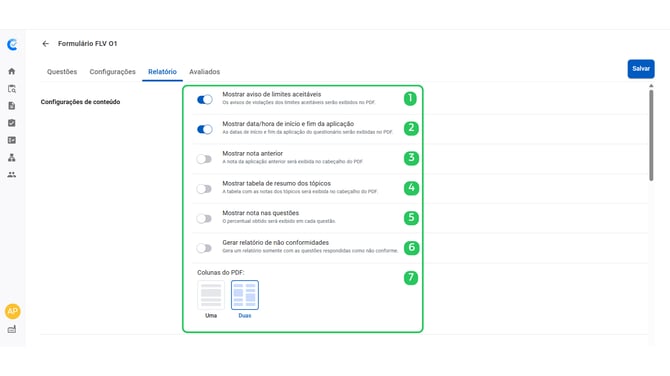Click the Colunas do PDF label
The width and height of the screenshot is (670, 376).
220,272
